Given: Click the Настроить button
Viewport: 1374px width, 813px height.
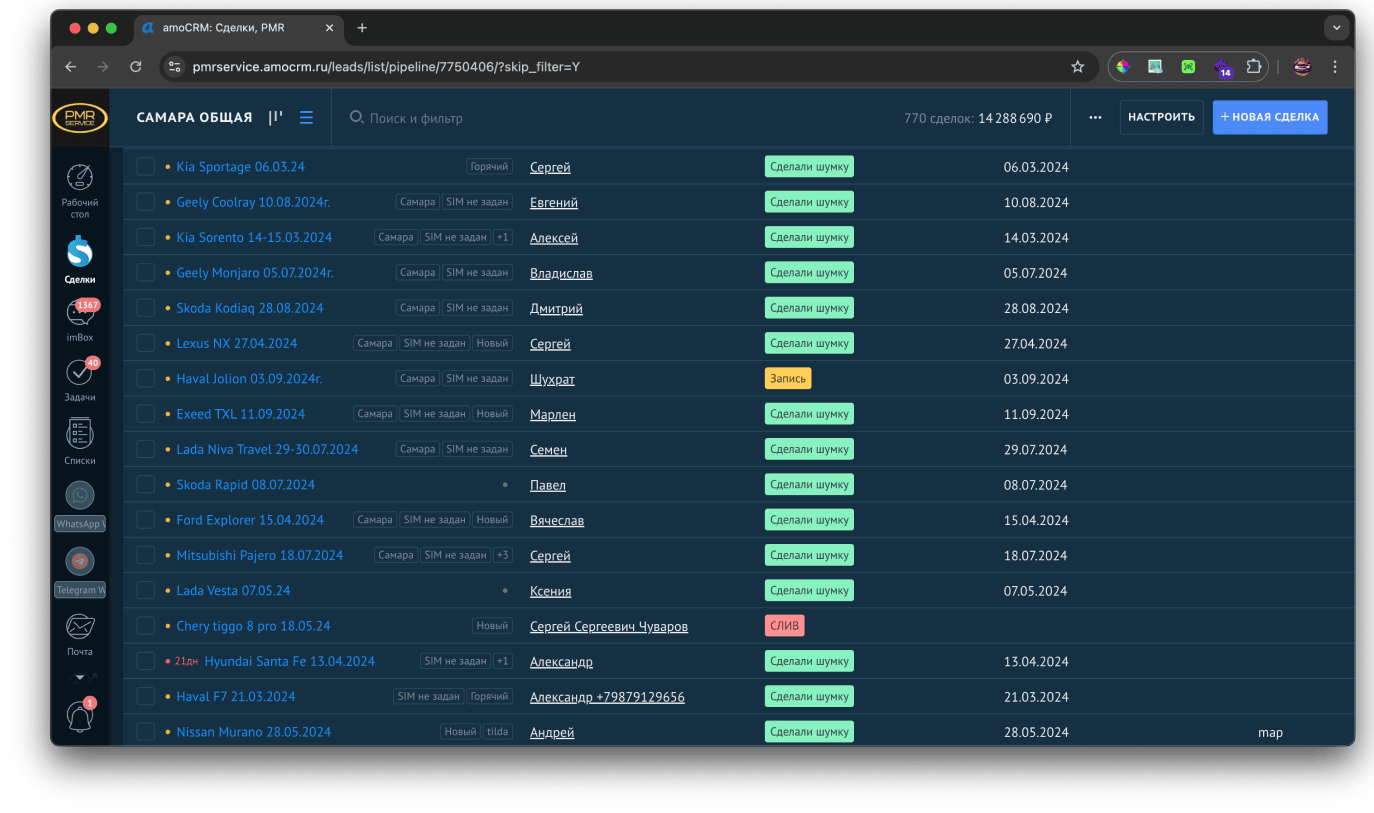Looking at the screenshot, I should [x=1161, y=118].
